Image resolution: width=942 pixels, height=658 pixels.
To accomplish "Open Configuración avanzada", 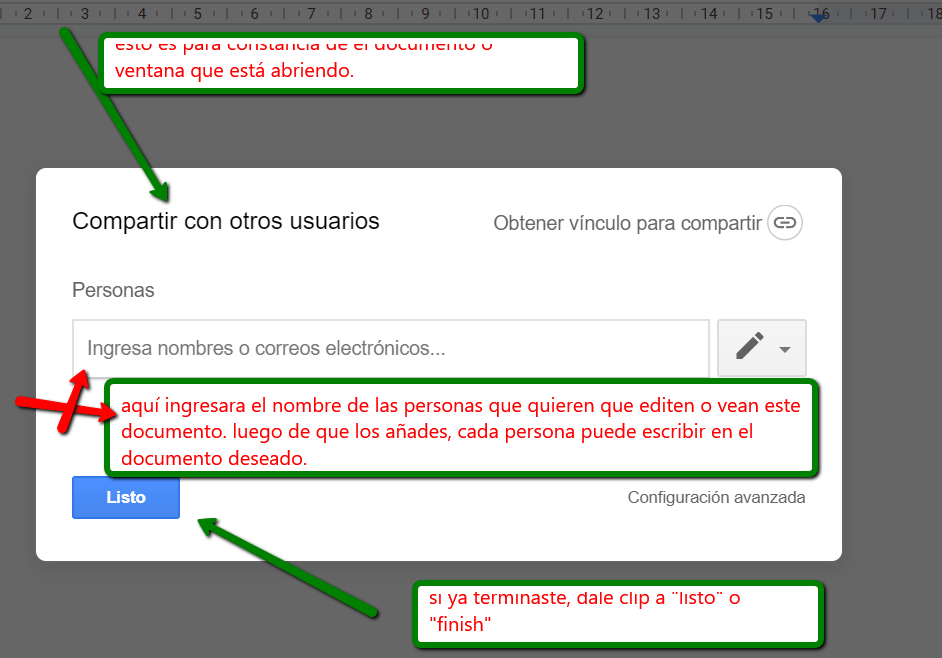I will 716,497.
